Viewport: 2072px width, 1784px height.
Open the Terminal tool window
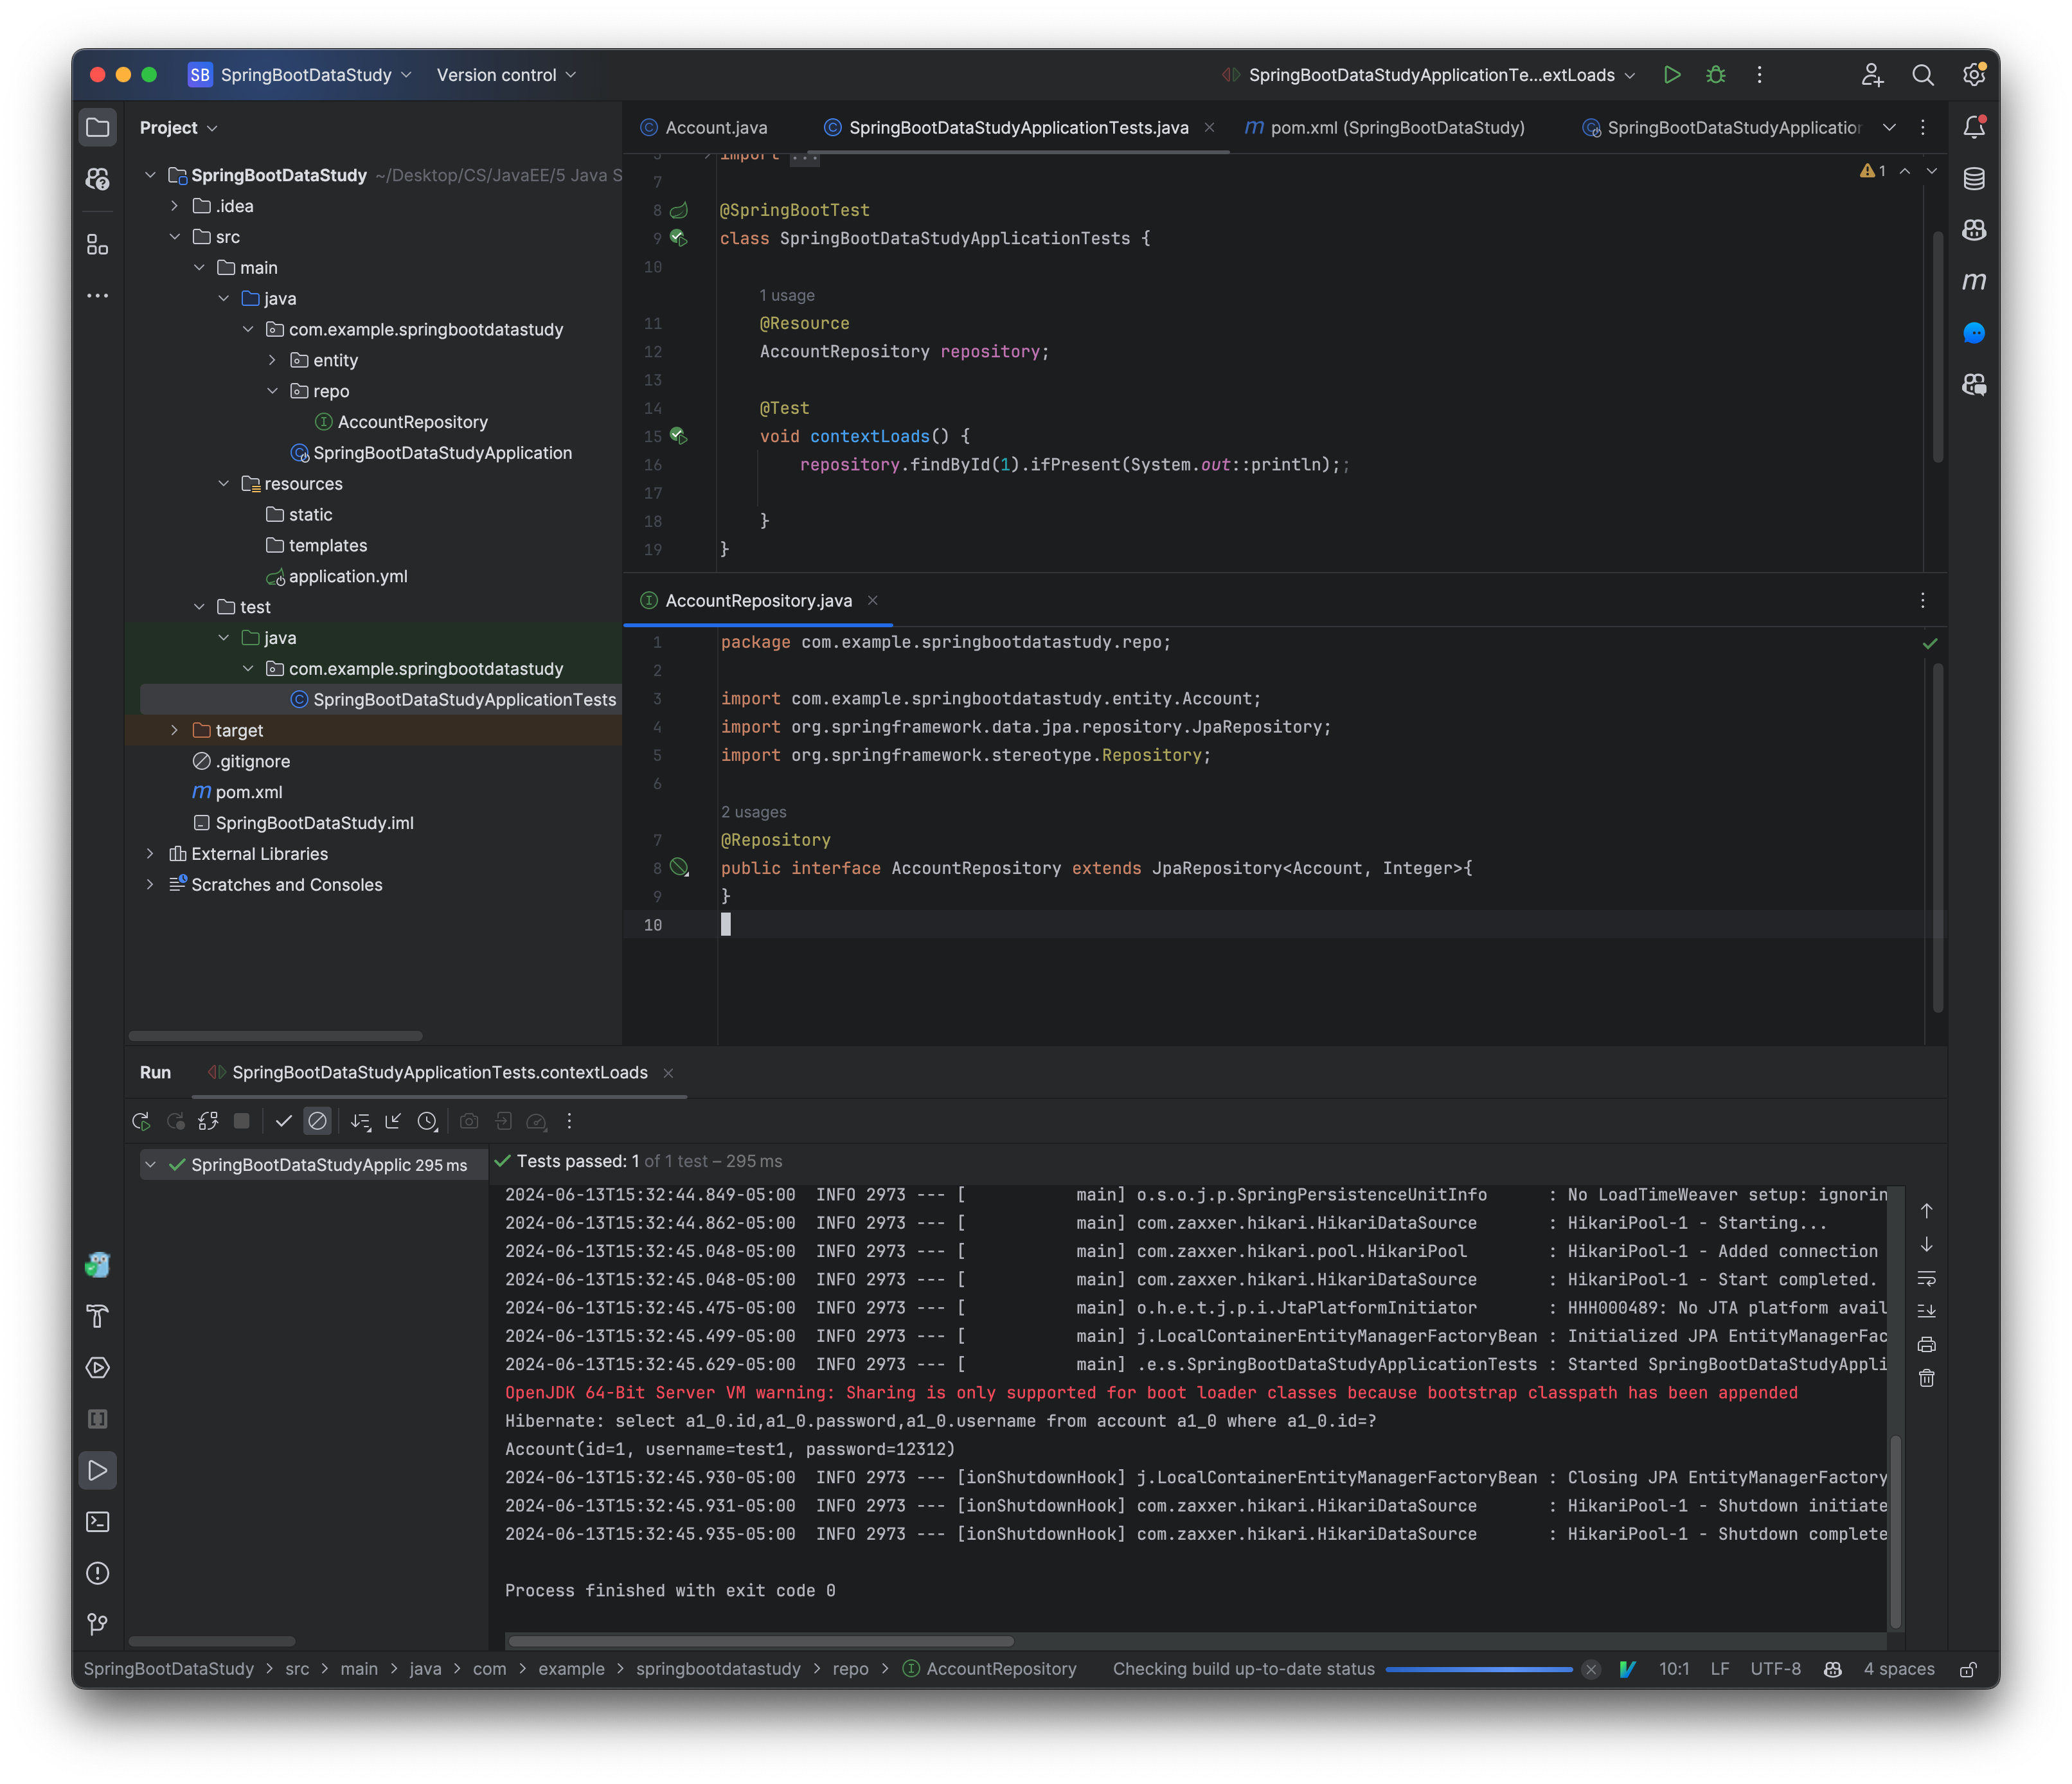point(97,1522)
